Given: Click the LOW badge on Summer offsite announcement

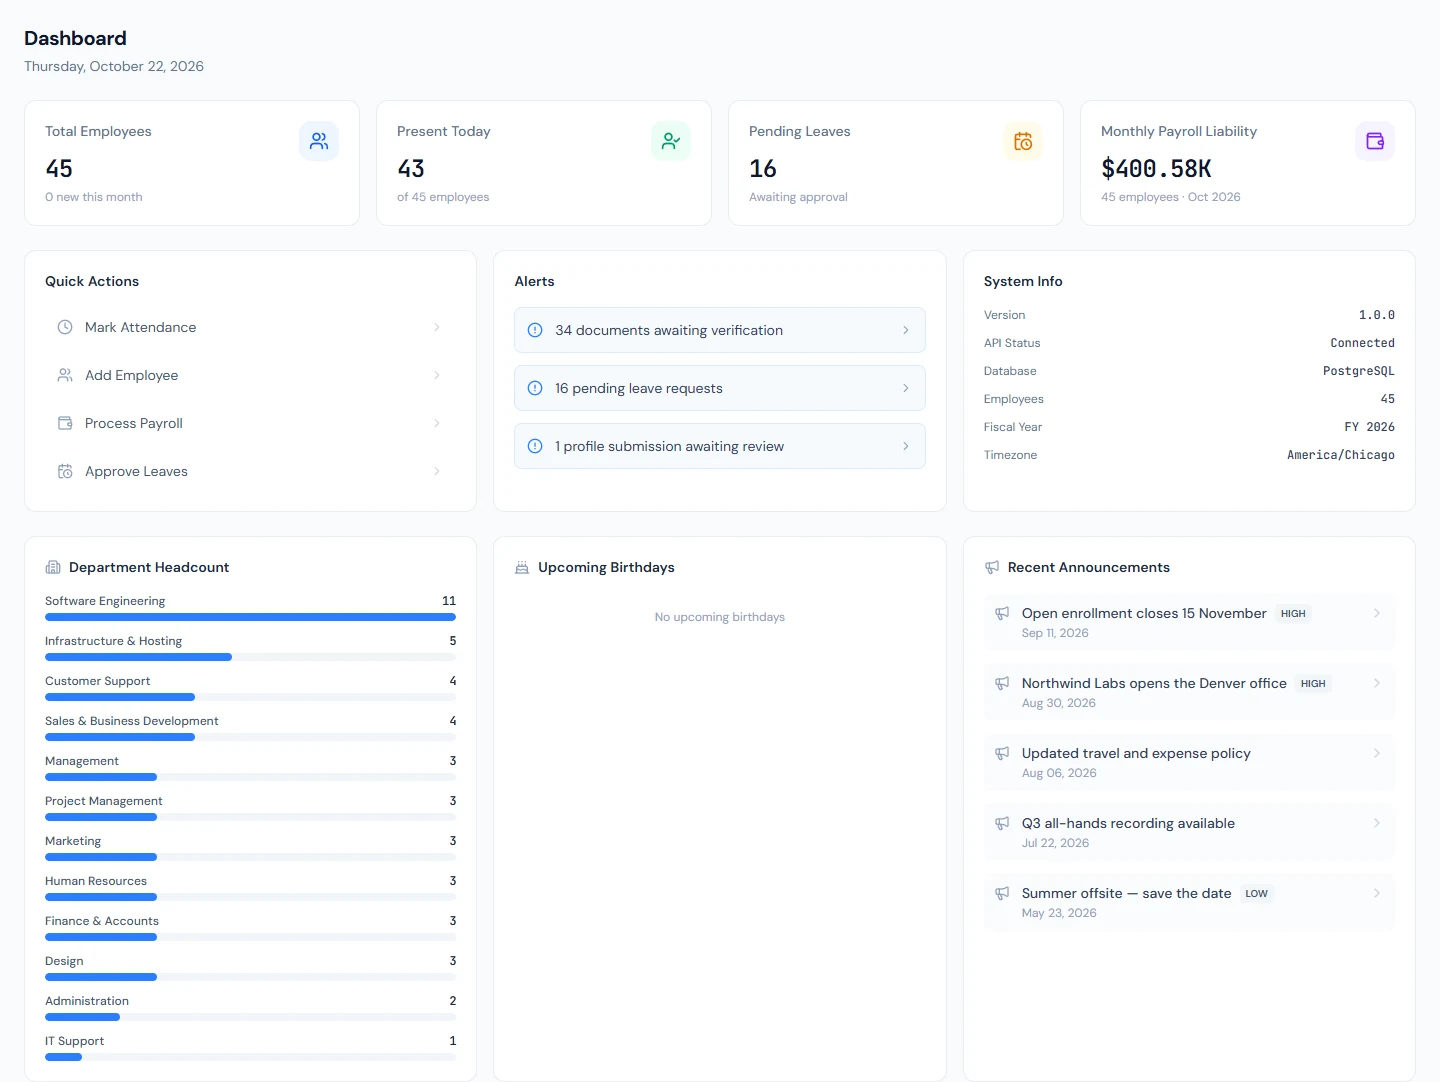Looking at the screenshot, I should pos(1256,894).
